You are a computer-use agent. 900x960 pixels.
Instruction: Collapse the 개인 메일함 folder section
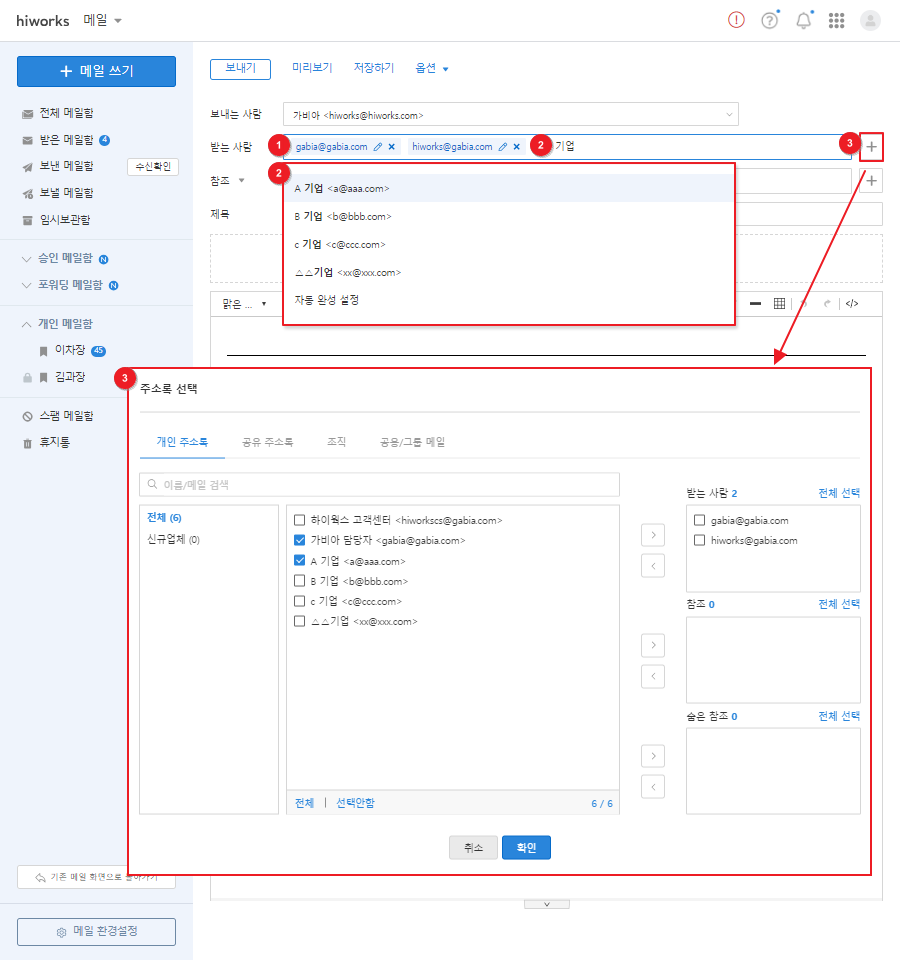click(26, 324)
